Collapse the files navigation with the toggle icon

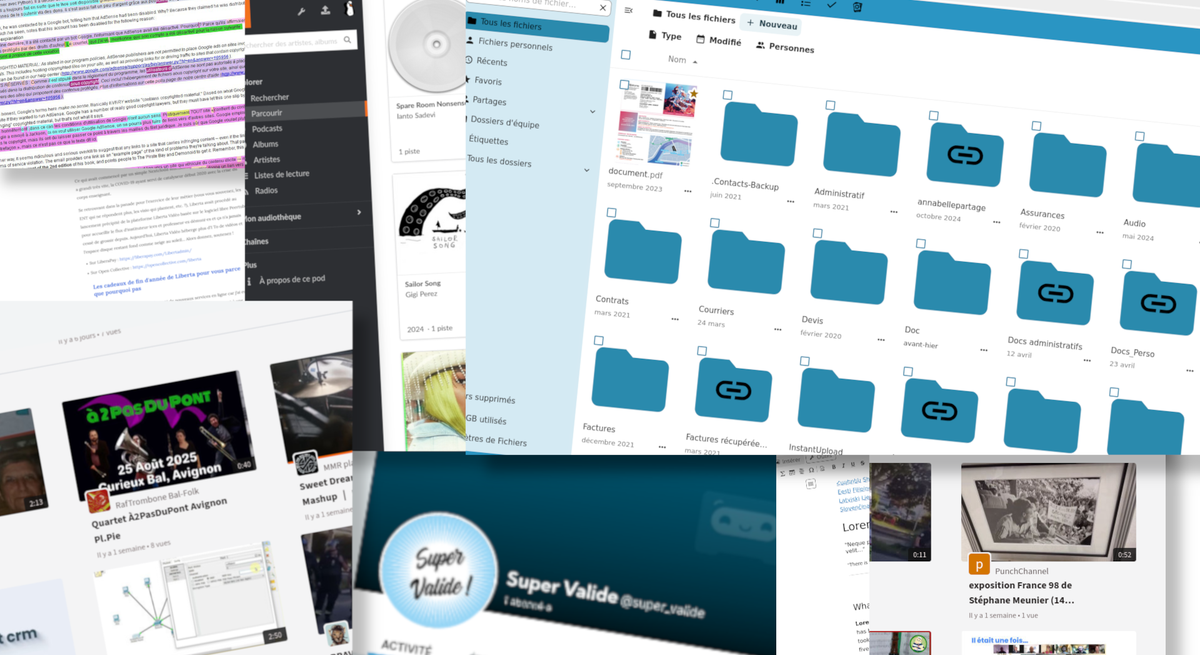click(x=629, y=10)
